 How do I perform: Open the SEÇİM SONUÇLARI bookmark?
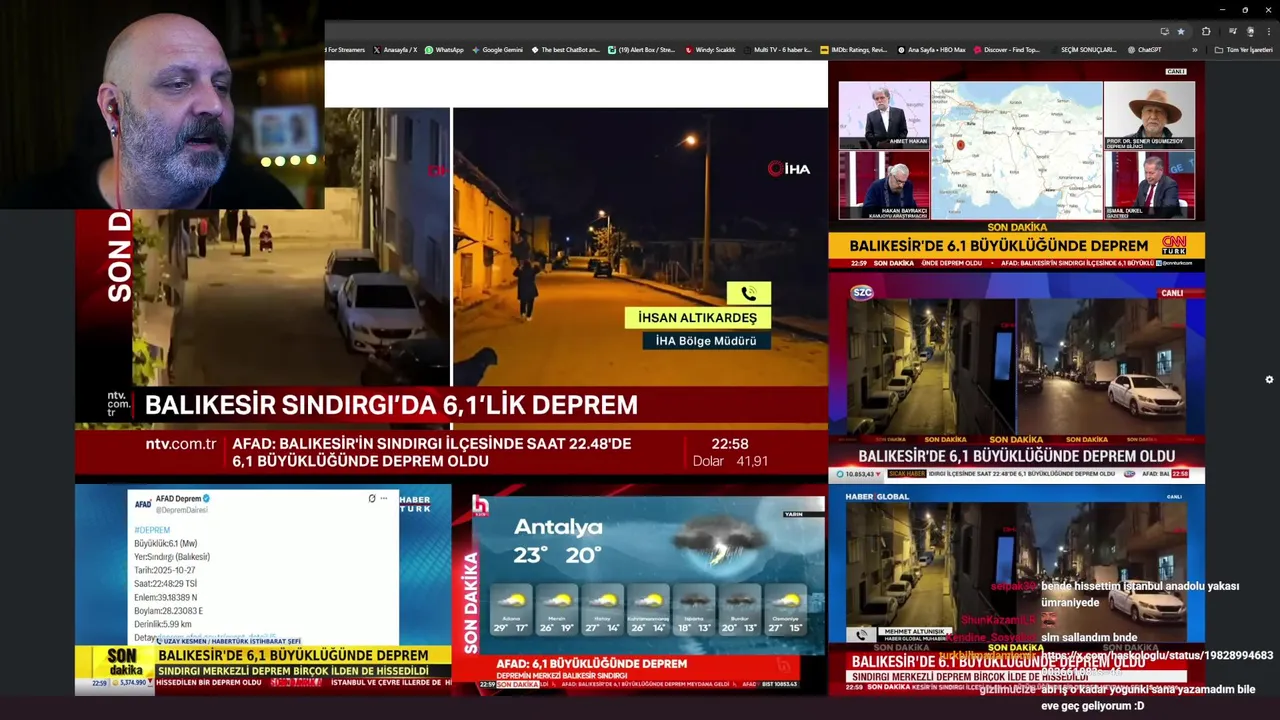[x=1083, y=49]
